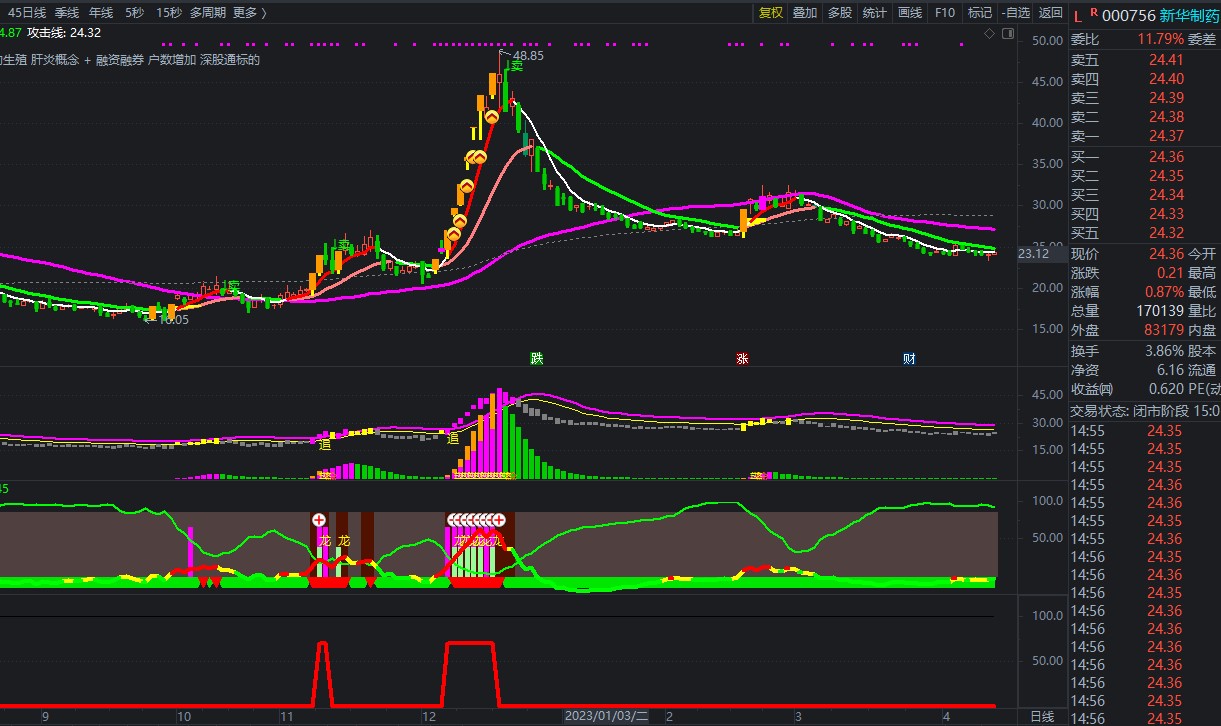Click the 48.85 high price label
Image resolution: width=1221 pixels, height=726 pixels.
tap(529, 56)
